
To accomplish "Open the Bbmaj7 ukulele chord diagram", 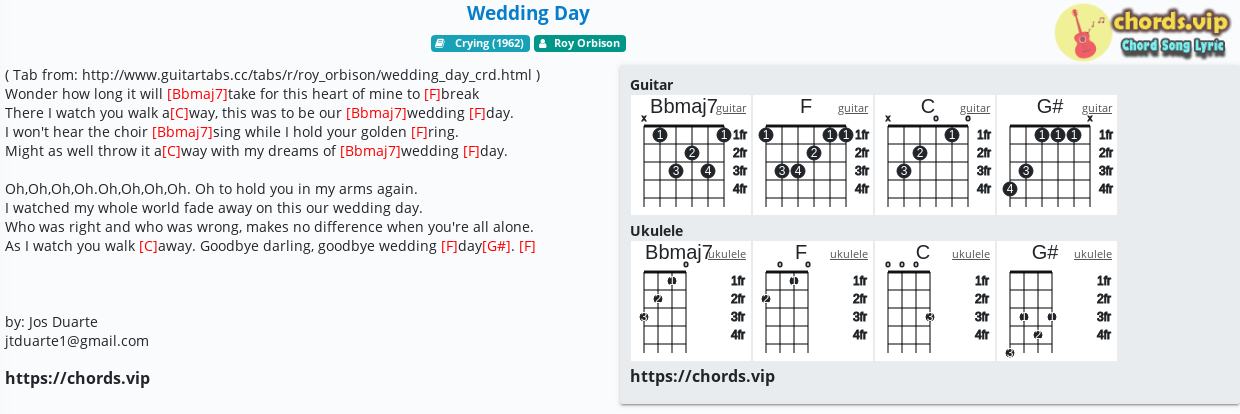I will click(x=691, y=301).
